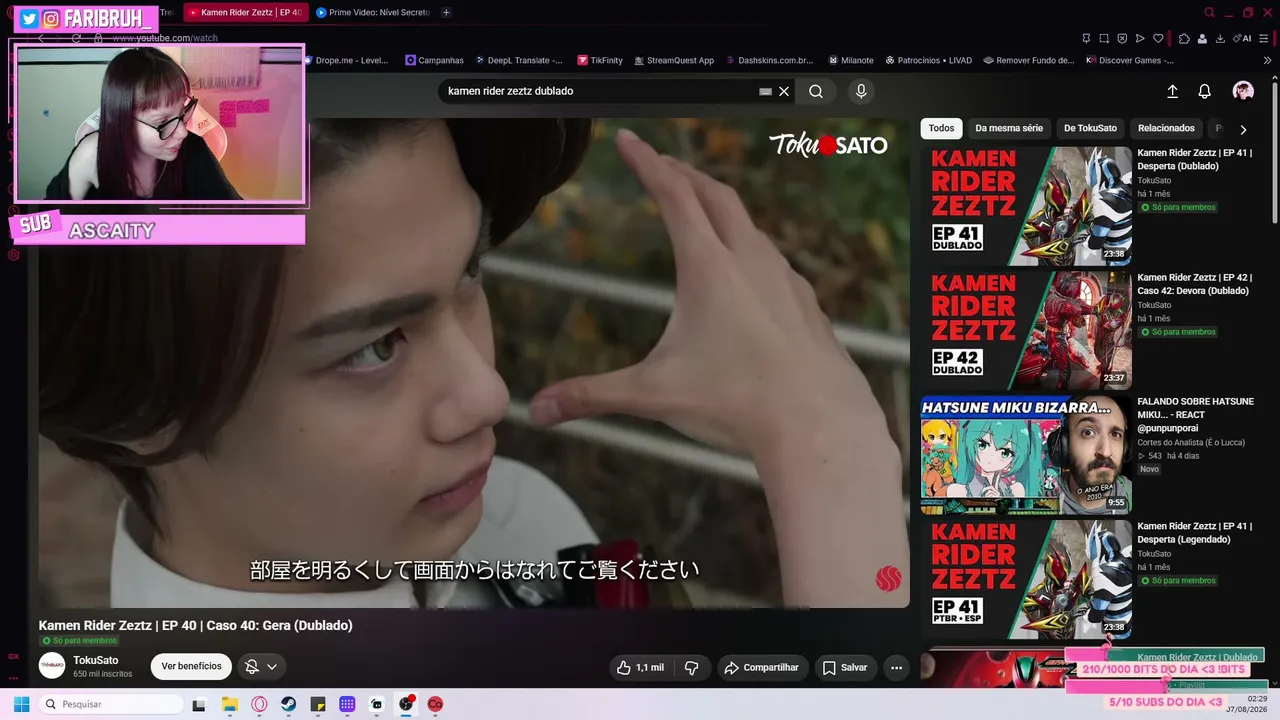Open the Dashskins.com.br bookmark
The image size is (1280, 720).
coord(769,60)
